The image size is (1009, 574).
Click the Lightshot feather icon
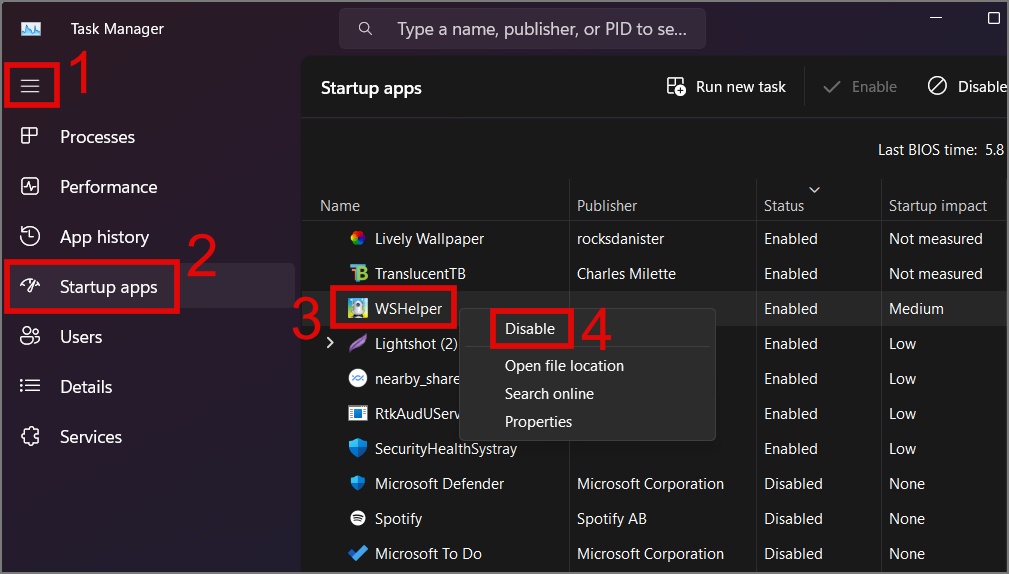(x=358, y=343)
